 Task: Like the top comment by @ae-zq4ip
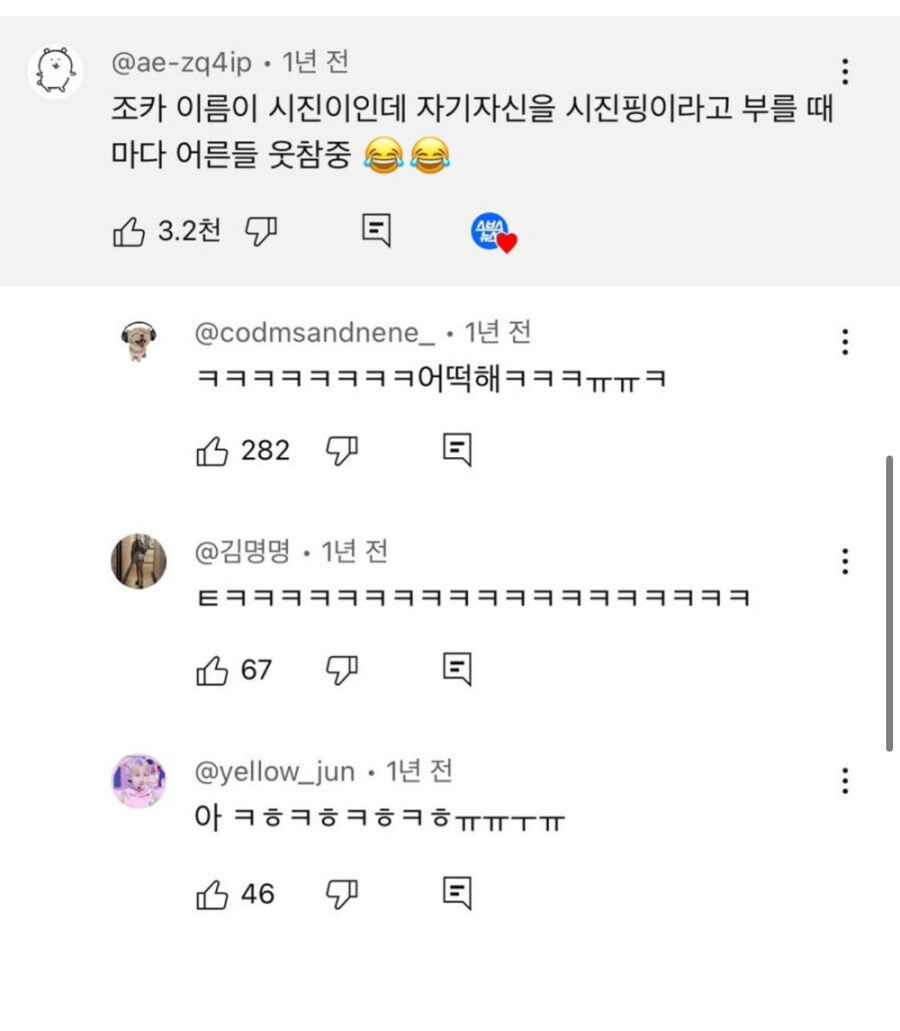click(129, 233)
